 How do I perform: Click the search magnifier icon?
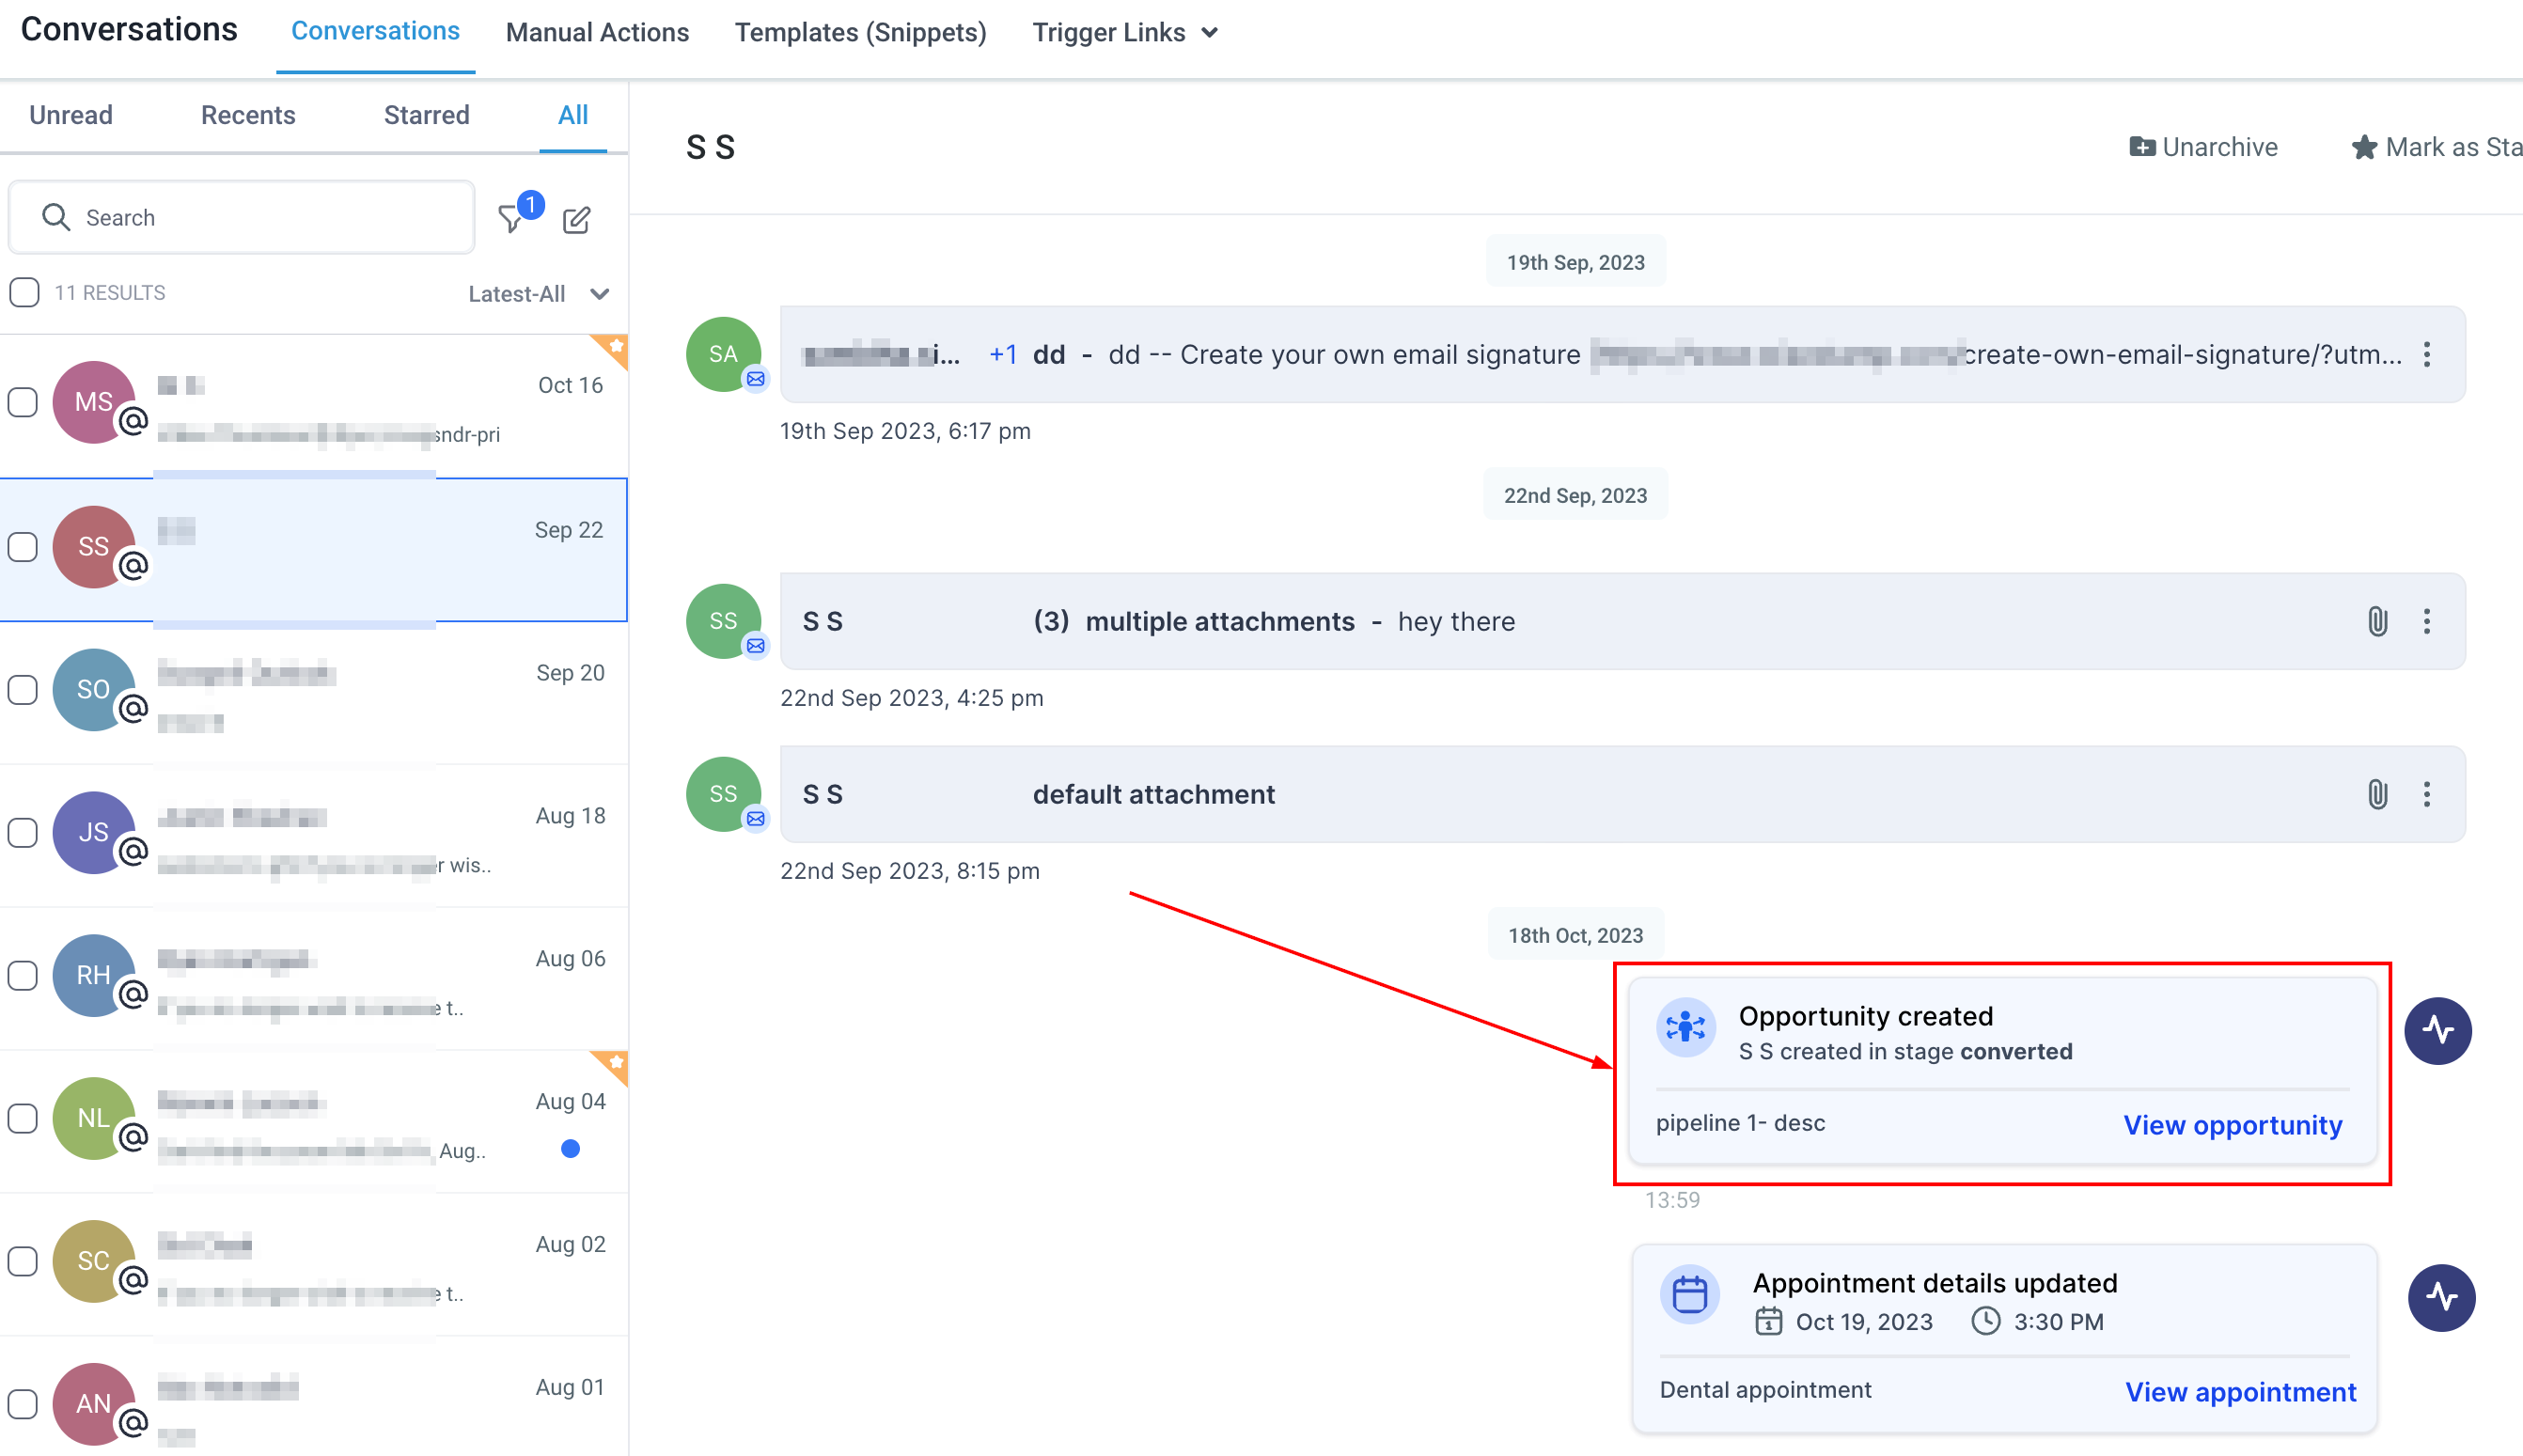coord(56,217)
